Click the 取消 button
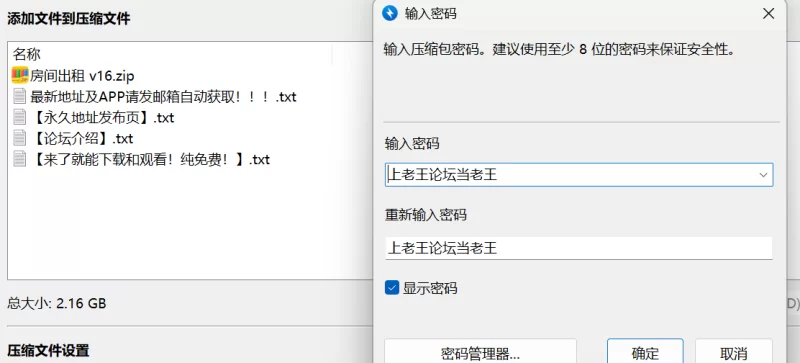 pos(734,352)
